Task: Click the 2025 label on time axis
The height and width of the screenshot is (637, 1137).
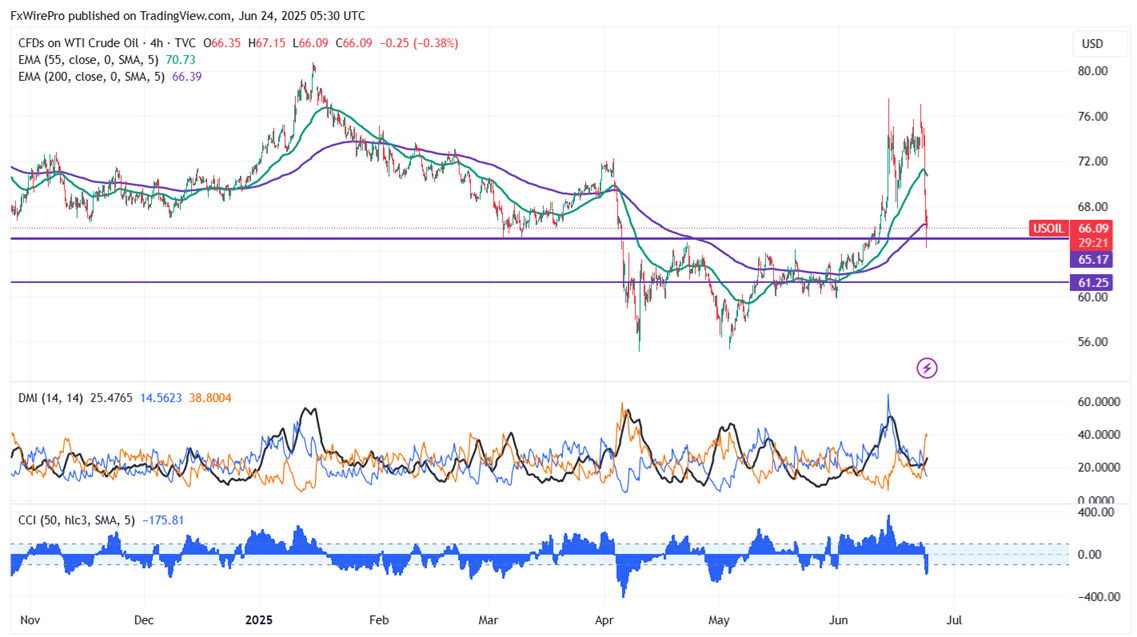Action: point(259,620)
